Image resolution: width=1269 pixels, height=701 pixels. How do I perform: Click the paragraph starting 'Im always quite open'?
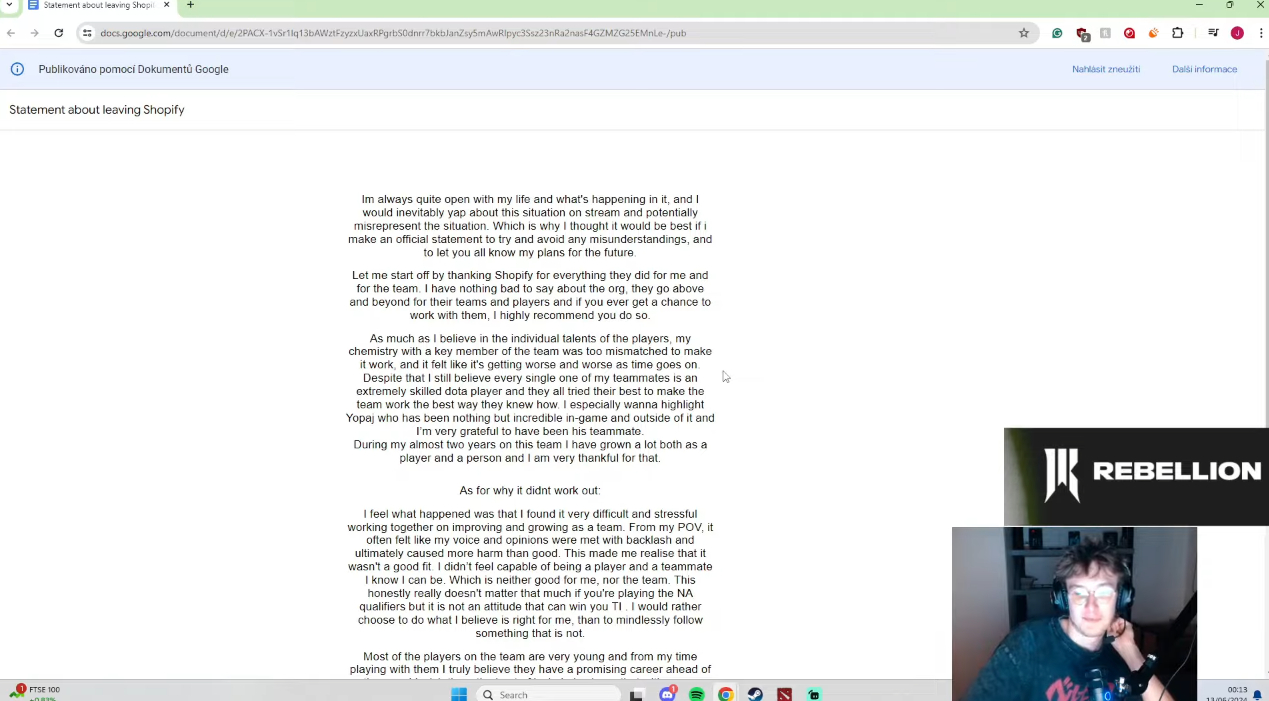pyautogui.click(x=530, y=226)
